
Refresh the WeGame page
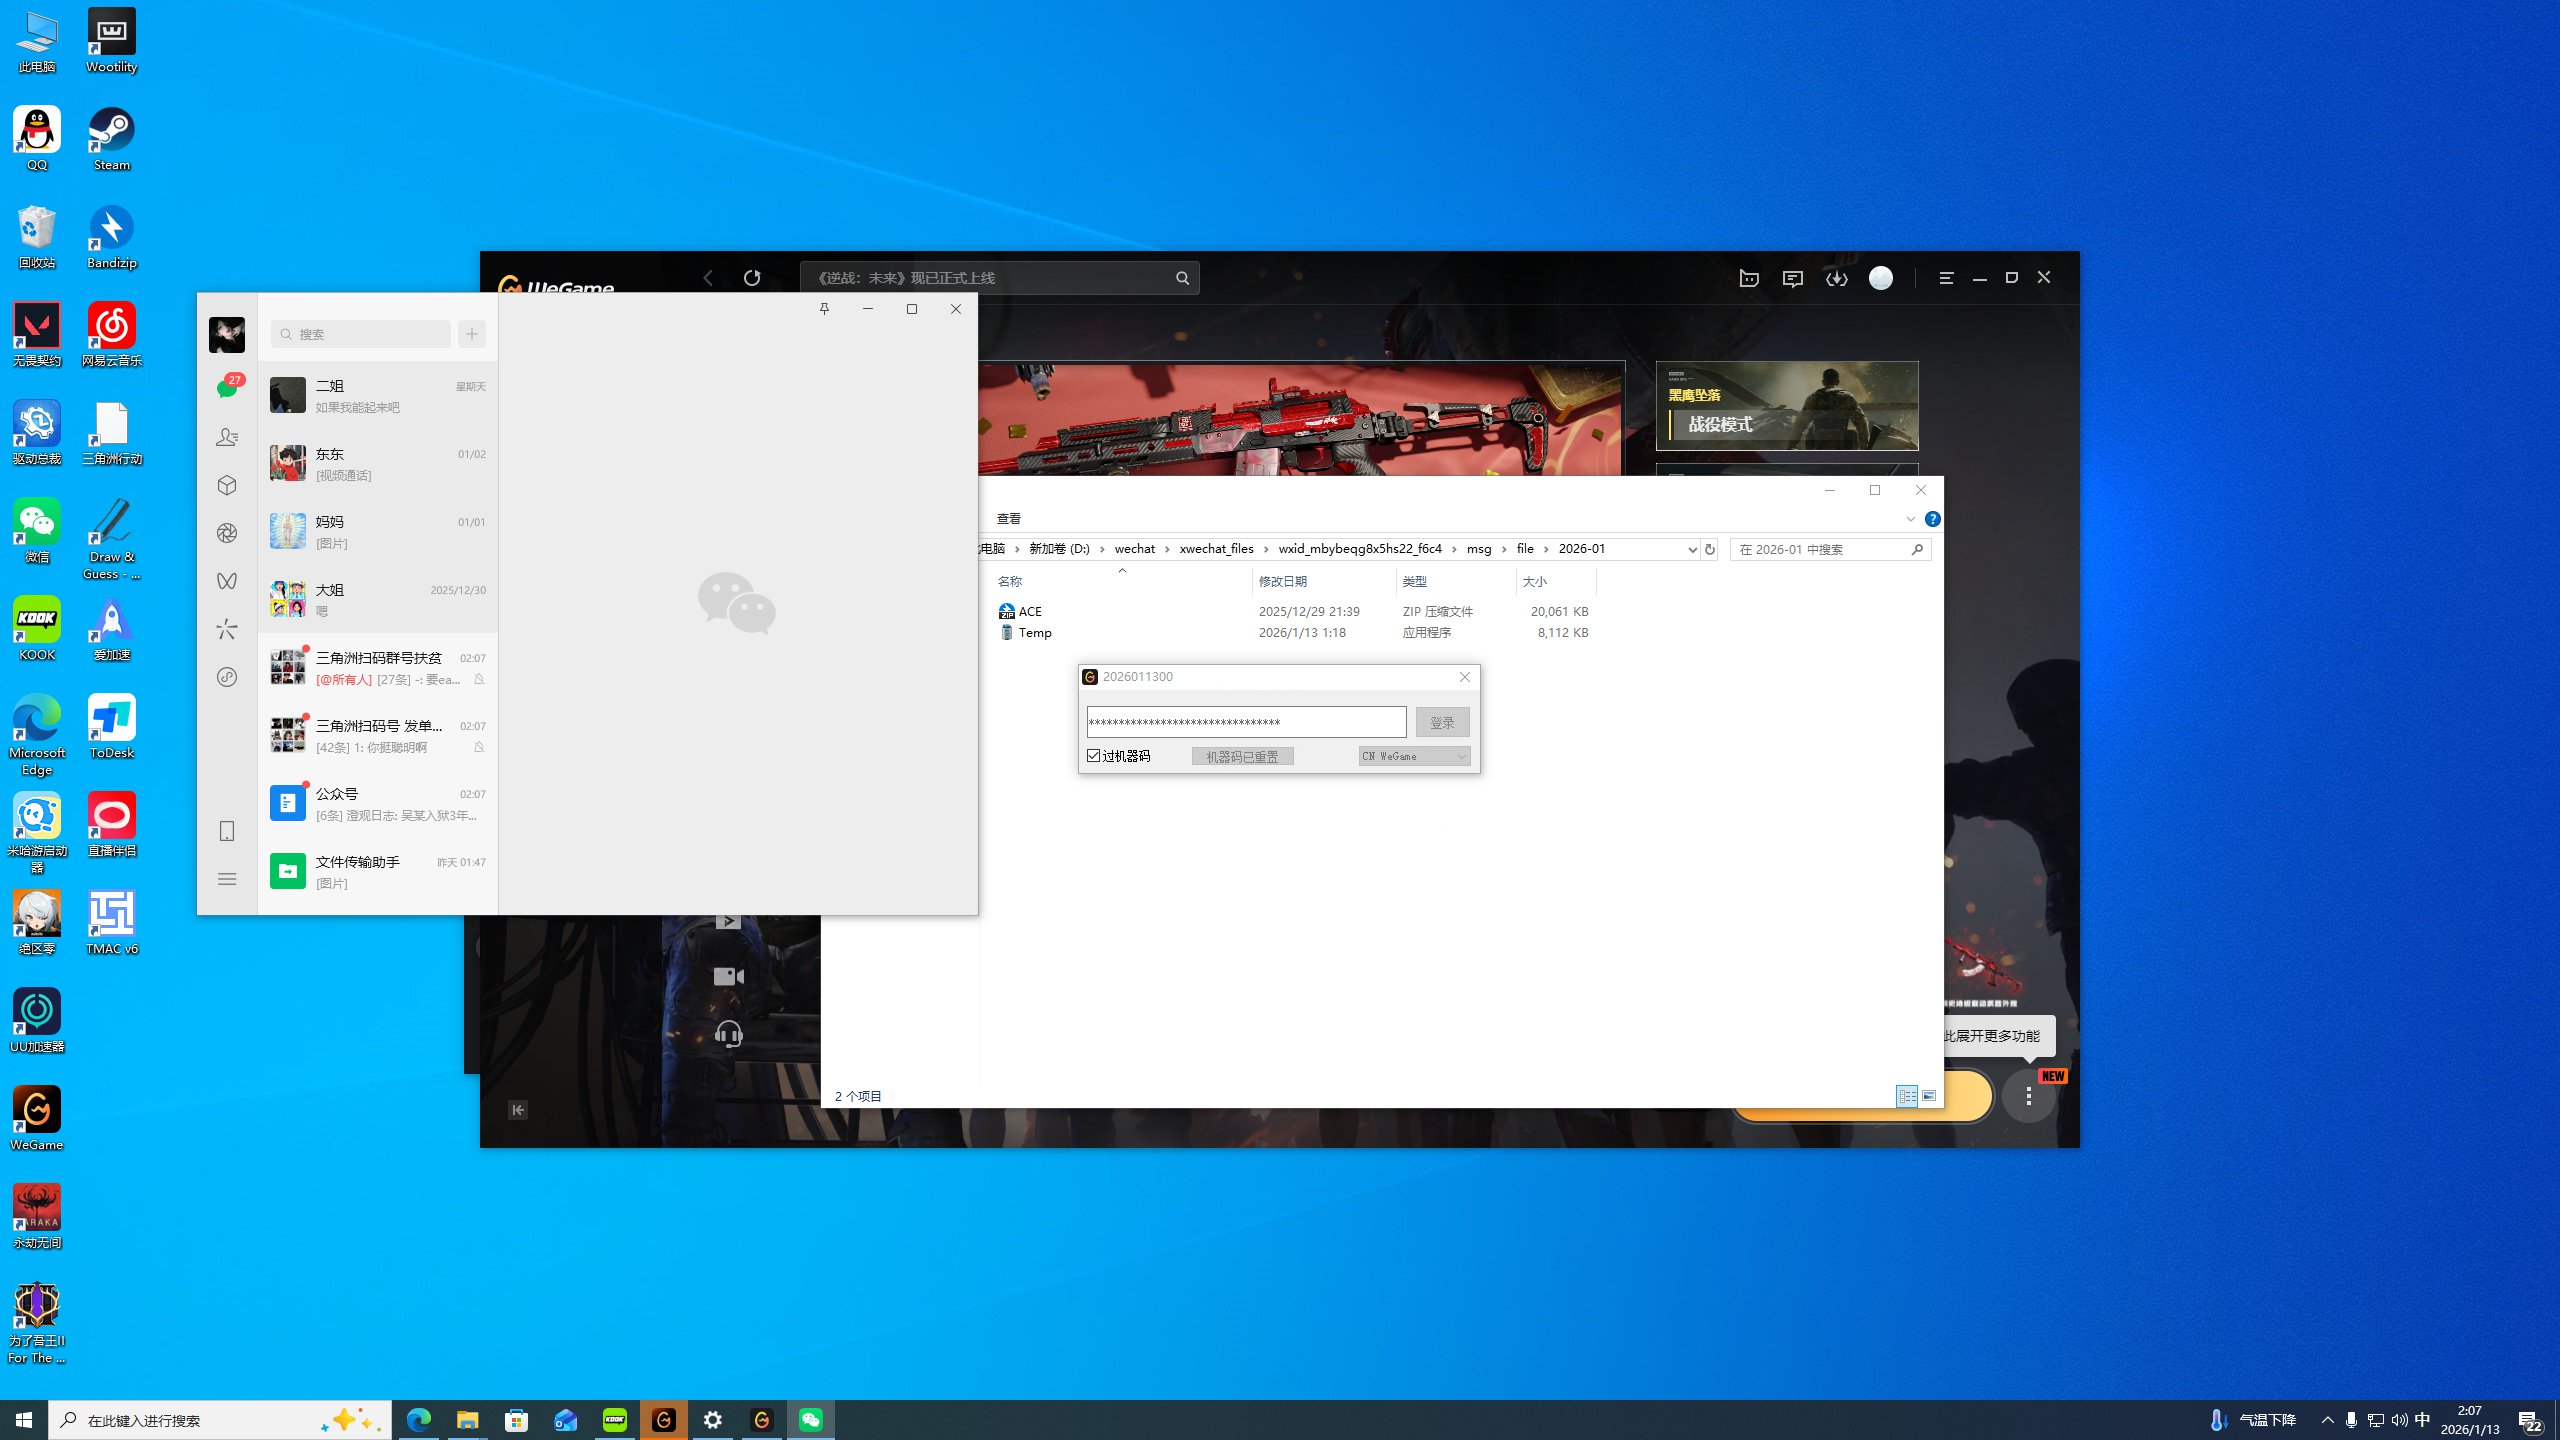pos(752,278)
